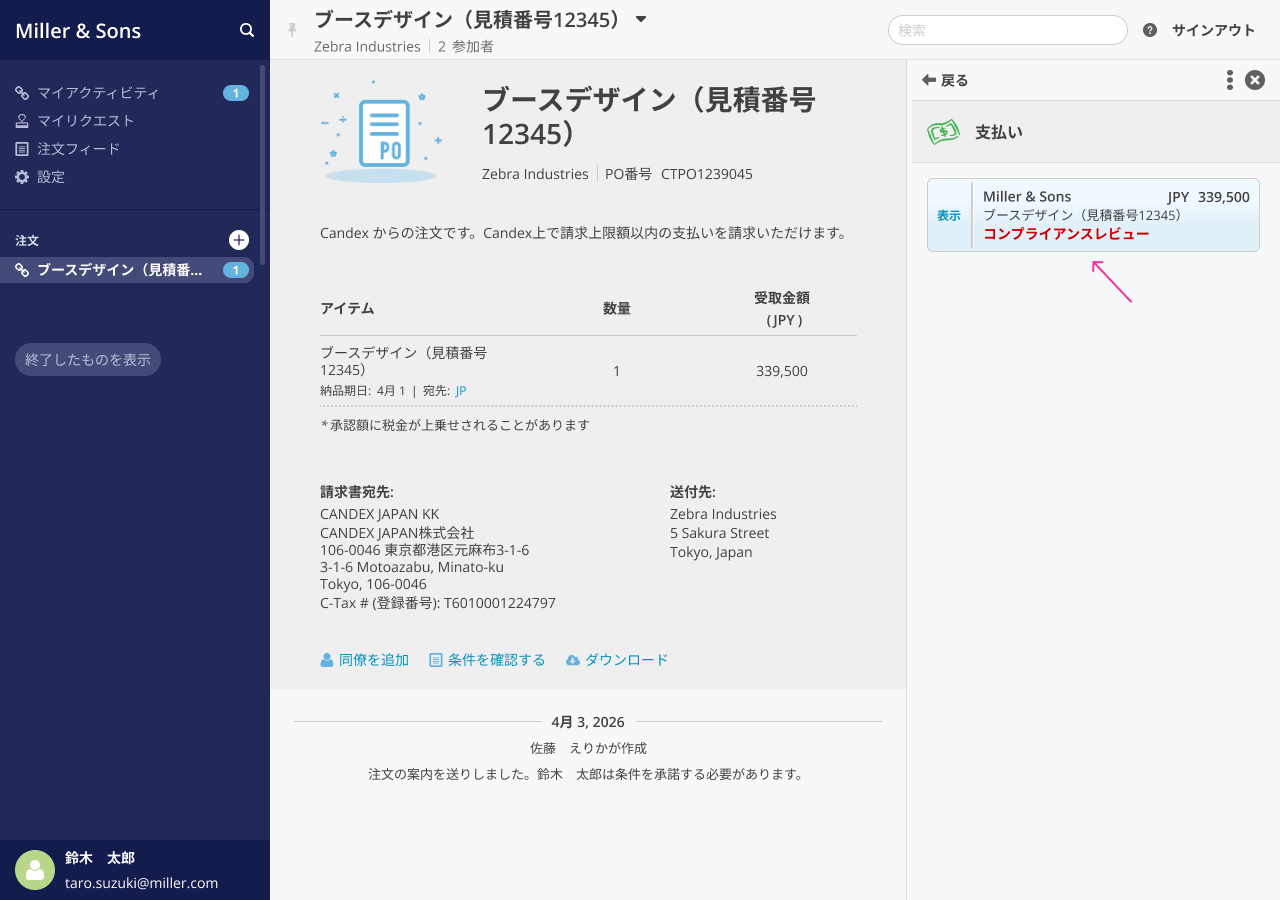
Task: Click the taro.suzuki@miller.com email
Action: (141, 883)
